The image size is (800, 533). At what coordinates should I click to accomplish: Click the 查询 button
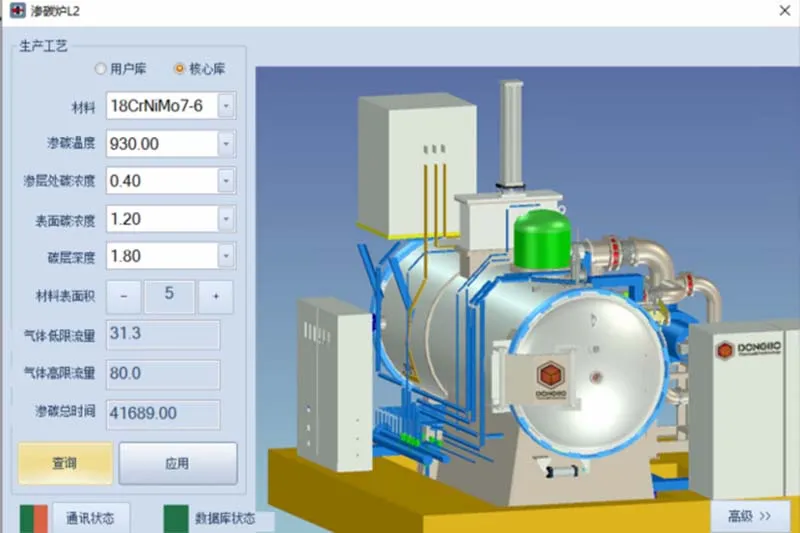65,464
